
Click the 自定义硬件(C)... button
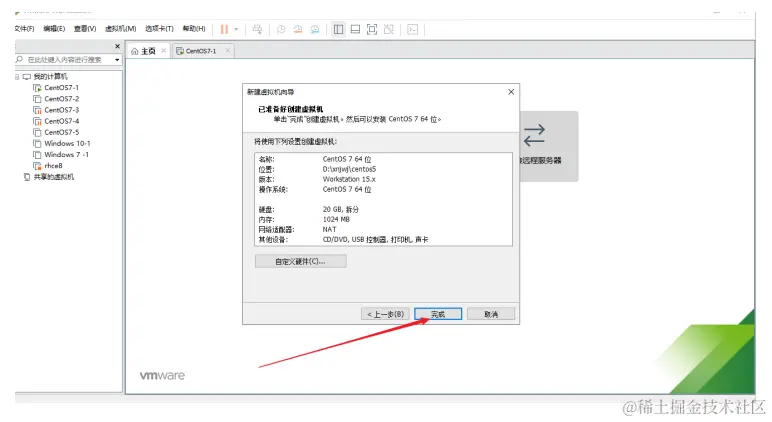pyautogui.click(x=300, y=261)
